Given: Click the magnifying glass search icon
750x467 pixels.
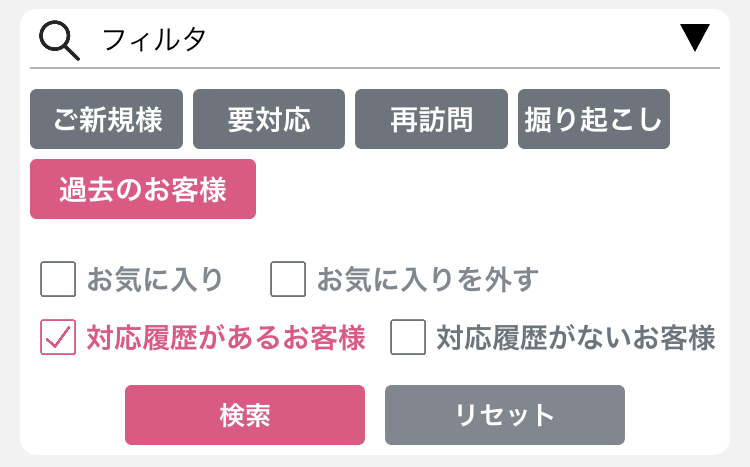Looking at the screenshot, I should 59,40.
